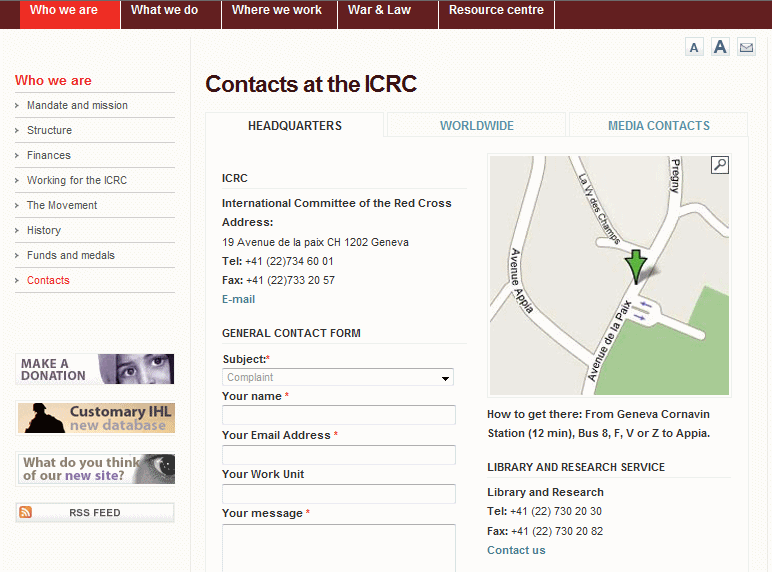Click the Avenue Appia map label

click(521, 281)
